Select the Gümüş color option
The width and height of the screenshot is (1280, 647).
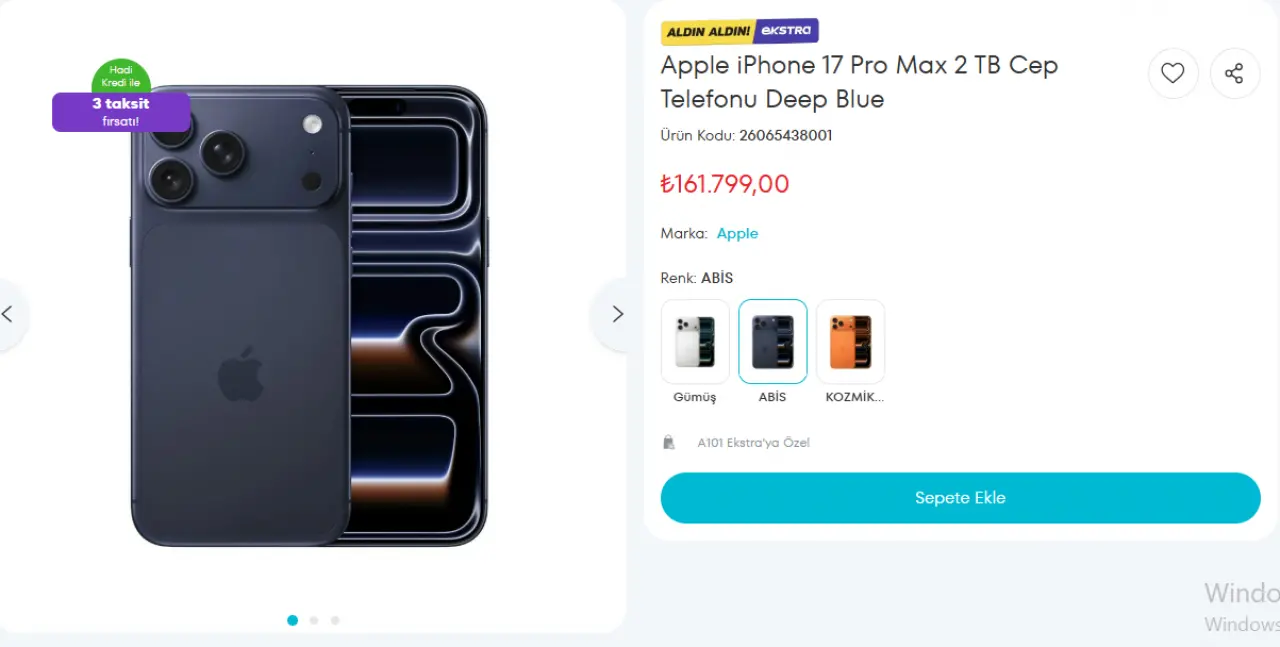coord(695,342)
